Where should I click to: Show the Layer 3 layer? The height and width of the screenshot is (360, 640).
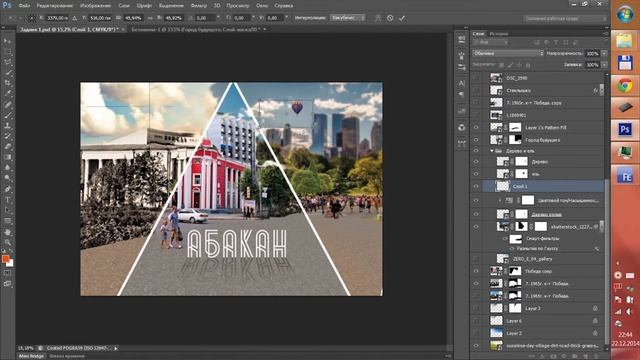pyautogui.click(x=476, y=308)
